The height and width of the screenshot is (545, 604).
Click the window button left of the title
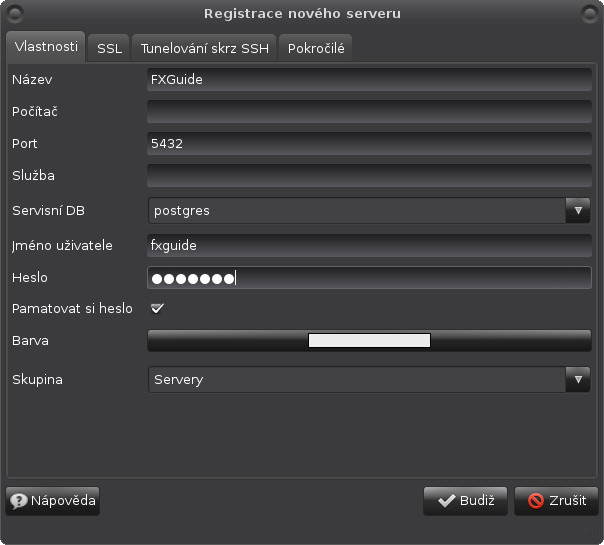[15, 14]
